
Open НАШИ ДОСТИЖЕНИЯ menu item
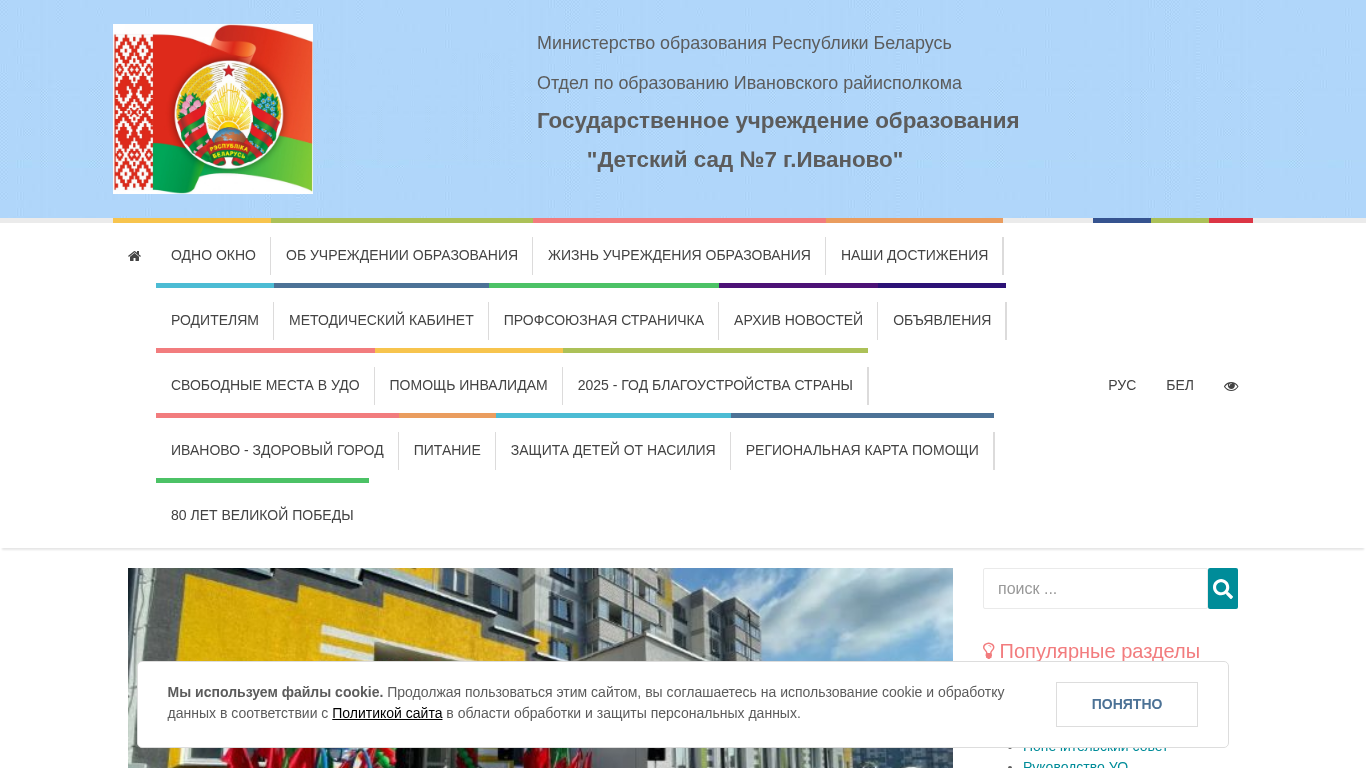tap(914, 255)
